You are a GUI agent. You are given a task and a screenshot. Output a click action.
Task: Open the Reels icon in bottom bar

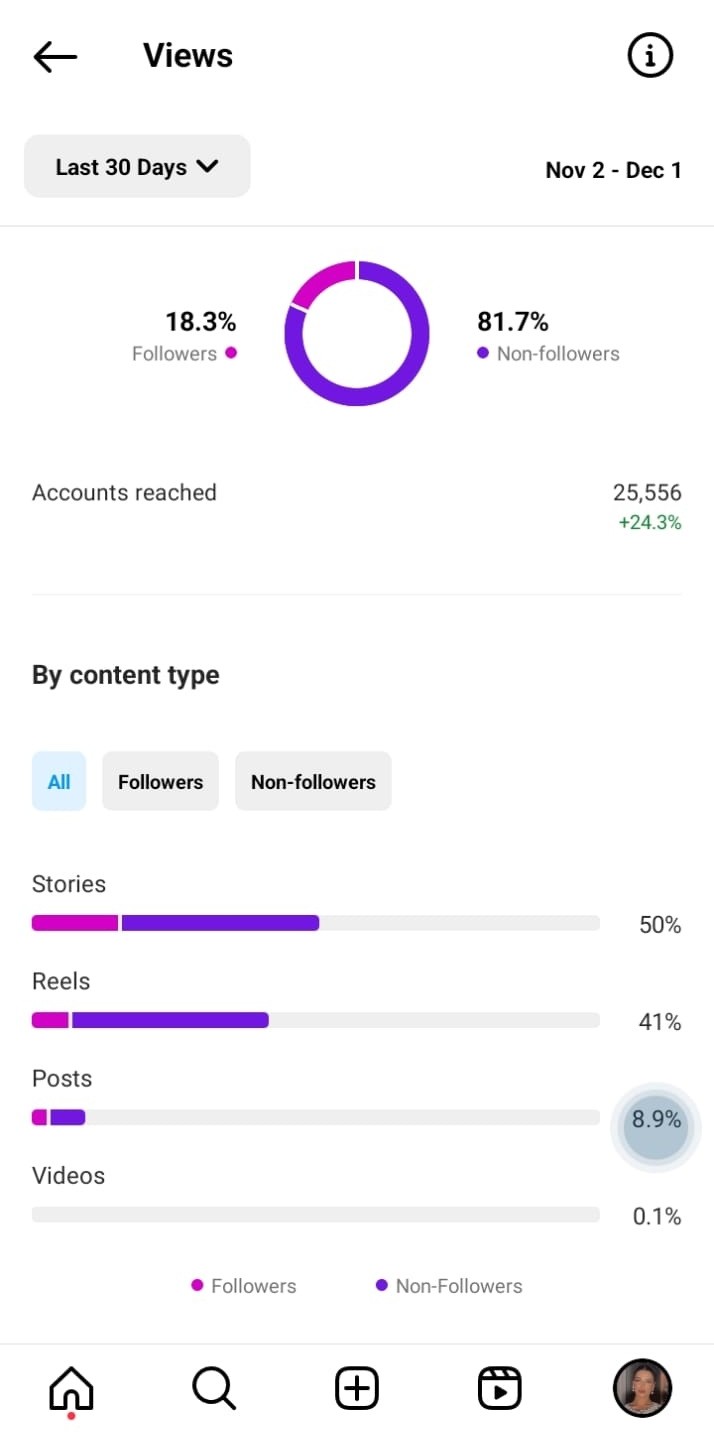[499, 1389]
